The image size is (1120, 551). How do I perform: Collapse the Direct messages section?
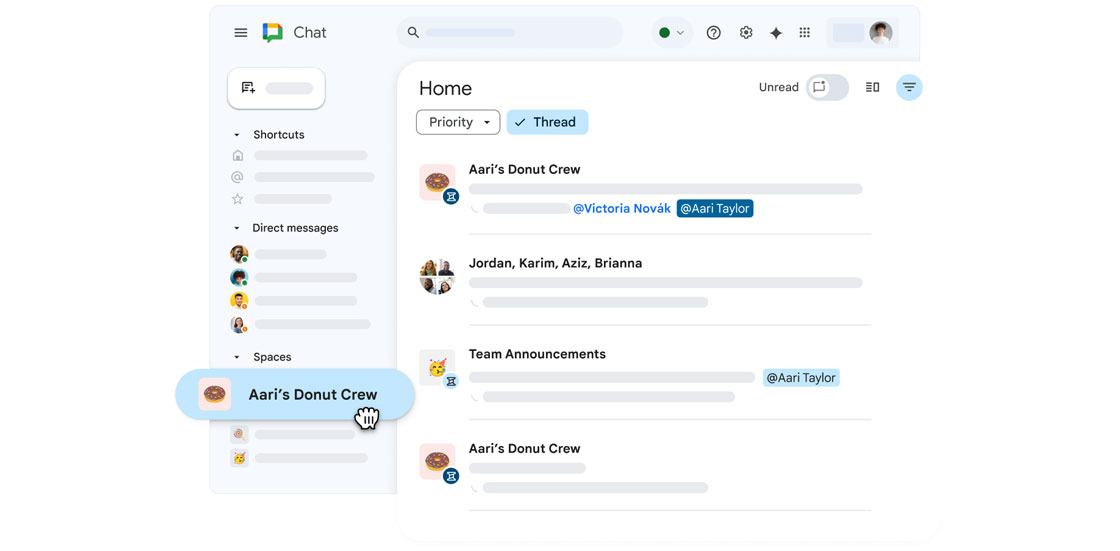(x=236, y=228)
